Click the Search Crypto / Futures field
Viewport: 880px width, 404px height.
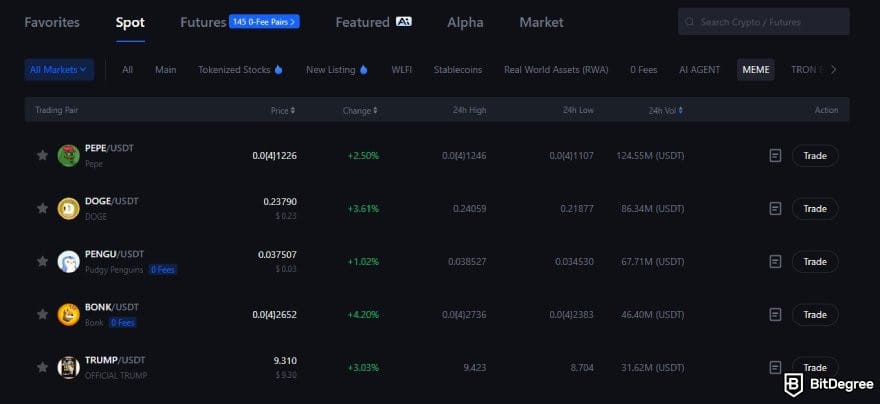pyautogui.click(x=764, y=22)
